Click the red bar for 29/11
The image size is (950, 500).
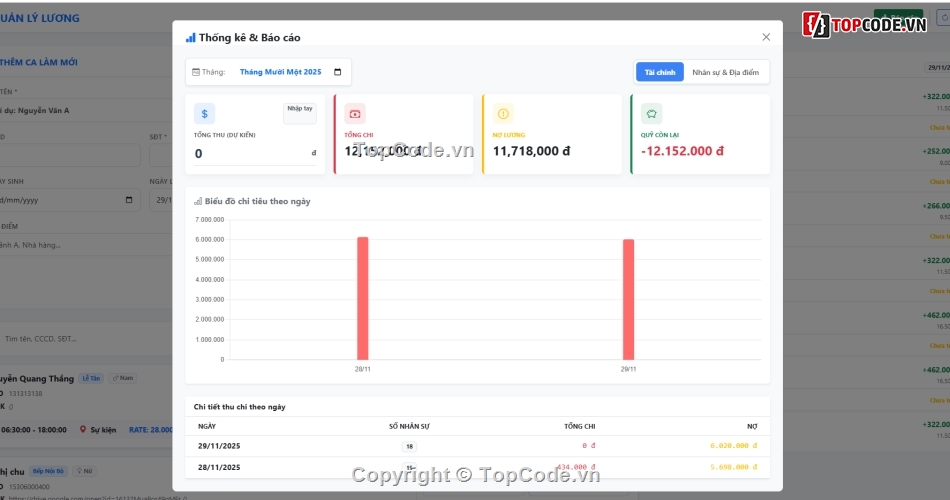point(628,299)
